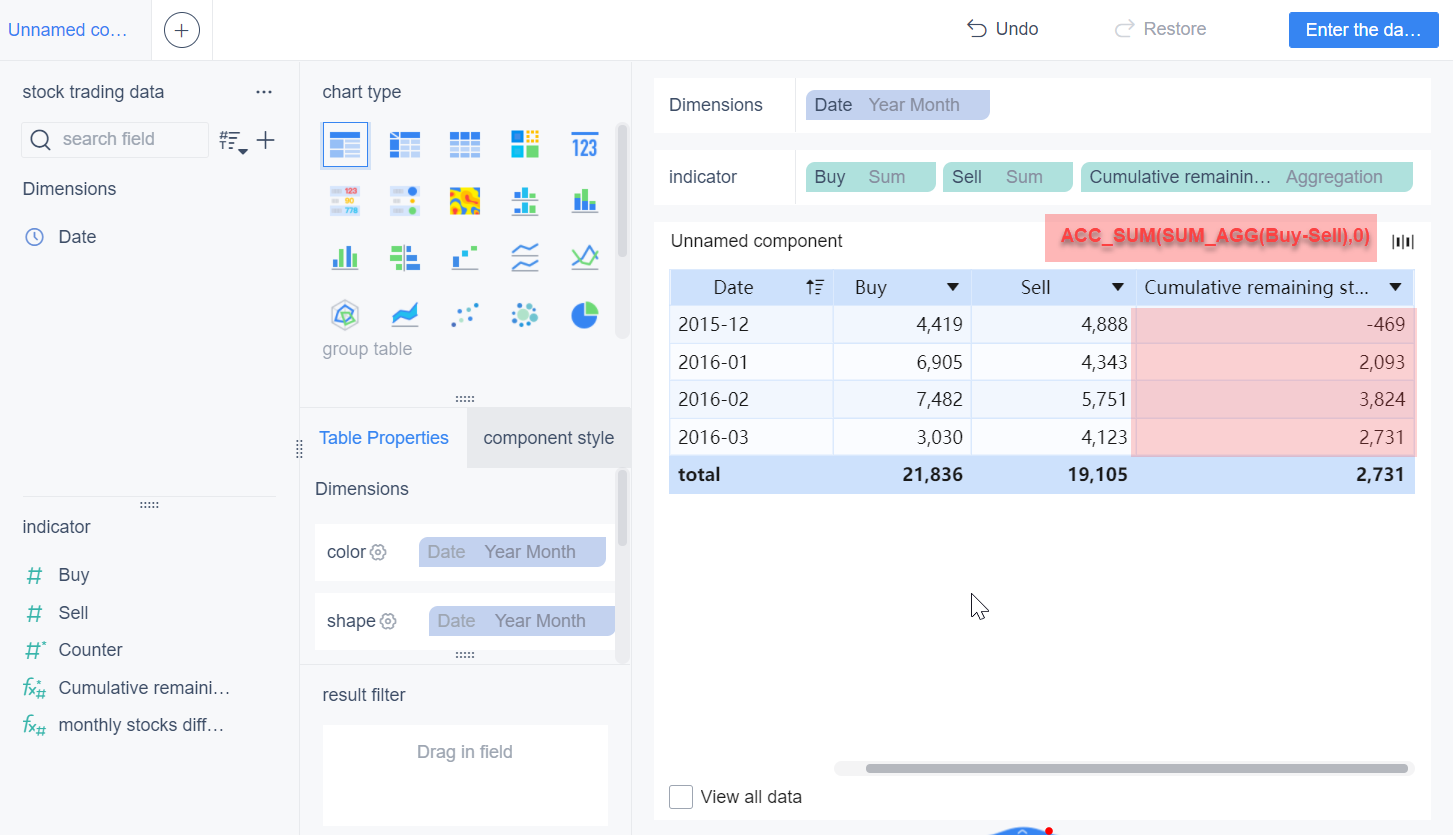This screenshot has height=835, width=1453.
Task: Select the scatter plot chart type
Action: pyautogui.click(x=465, y=315)
